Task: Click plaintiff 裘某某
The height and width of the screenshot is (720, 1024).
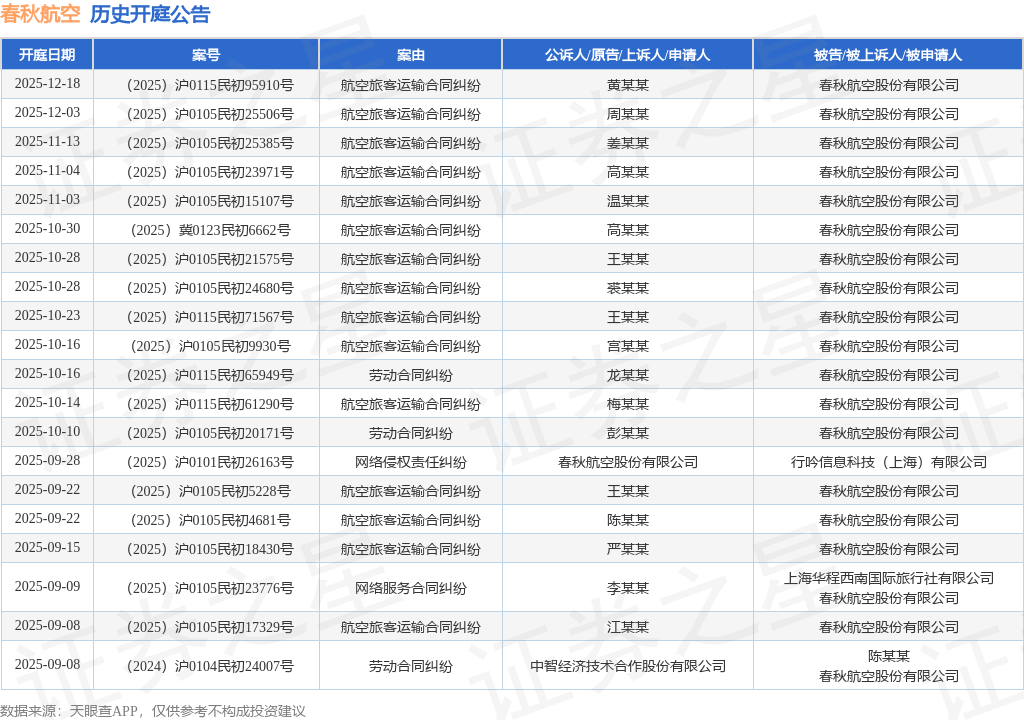Action: click(627, 288)
